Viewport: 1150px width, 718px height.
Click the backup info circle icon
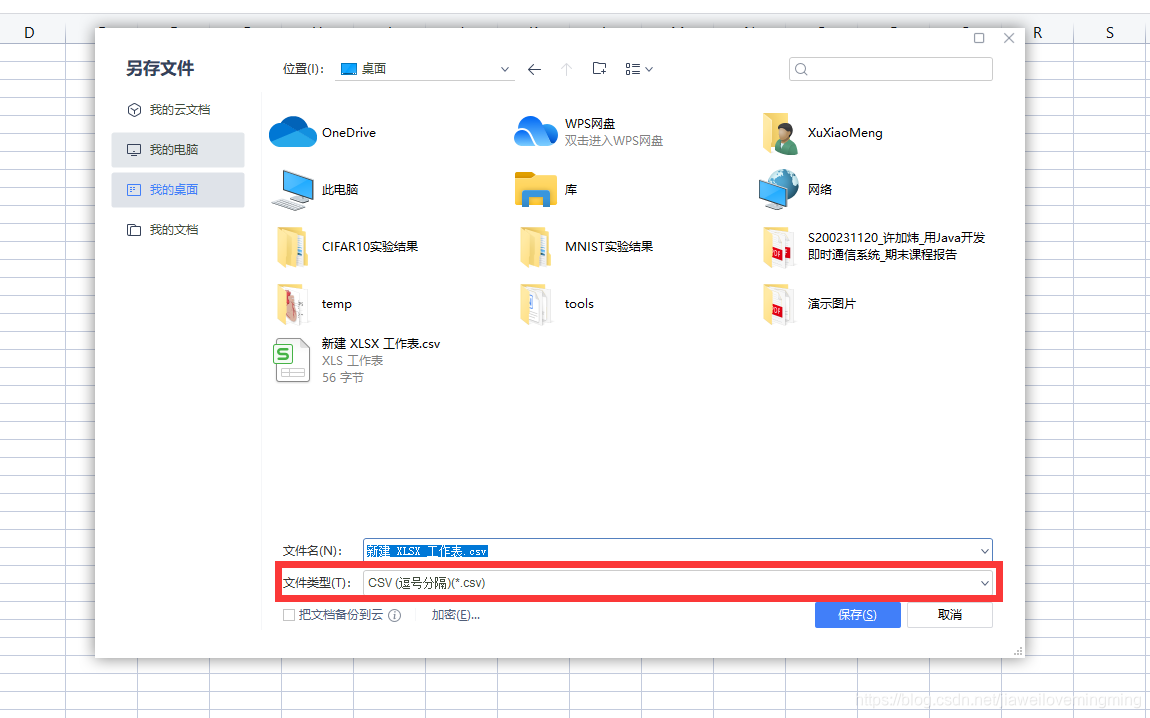tap(395, 615)
